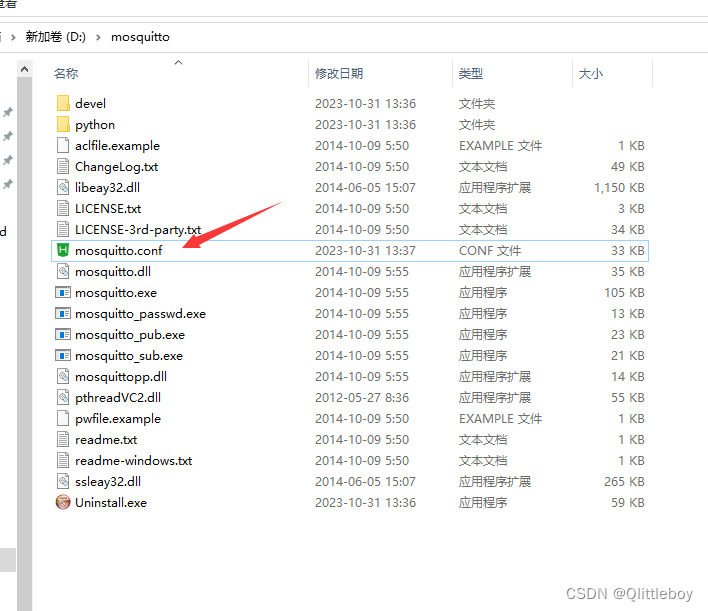
Task: Expand the chevron before 新加卷 (D:)
Action: pos(13,37)
